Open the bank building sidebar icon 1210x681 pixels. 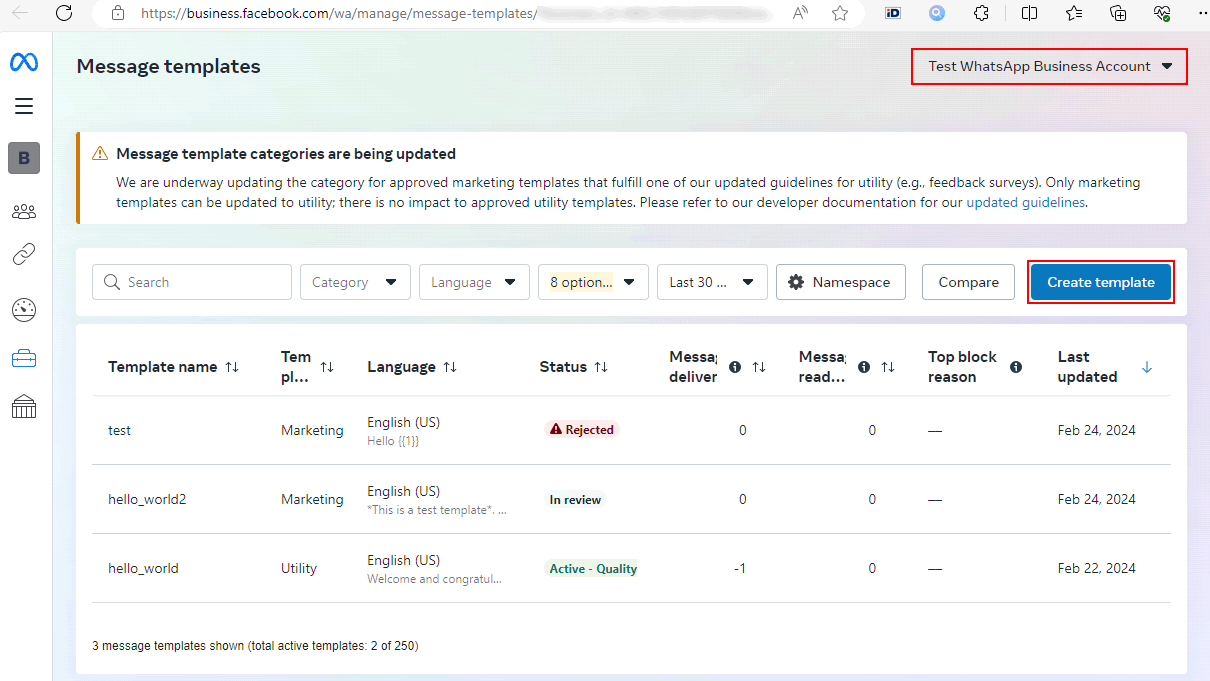(x=24, y=407)
